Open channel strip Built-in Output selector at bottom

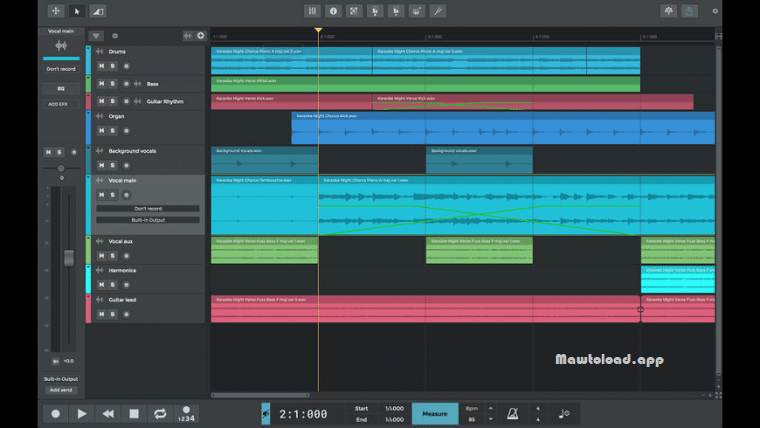point(61,379)
